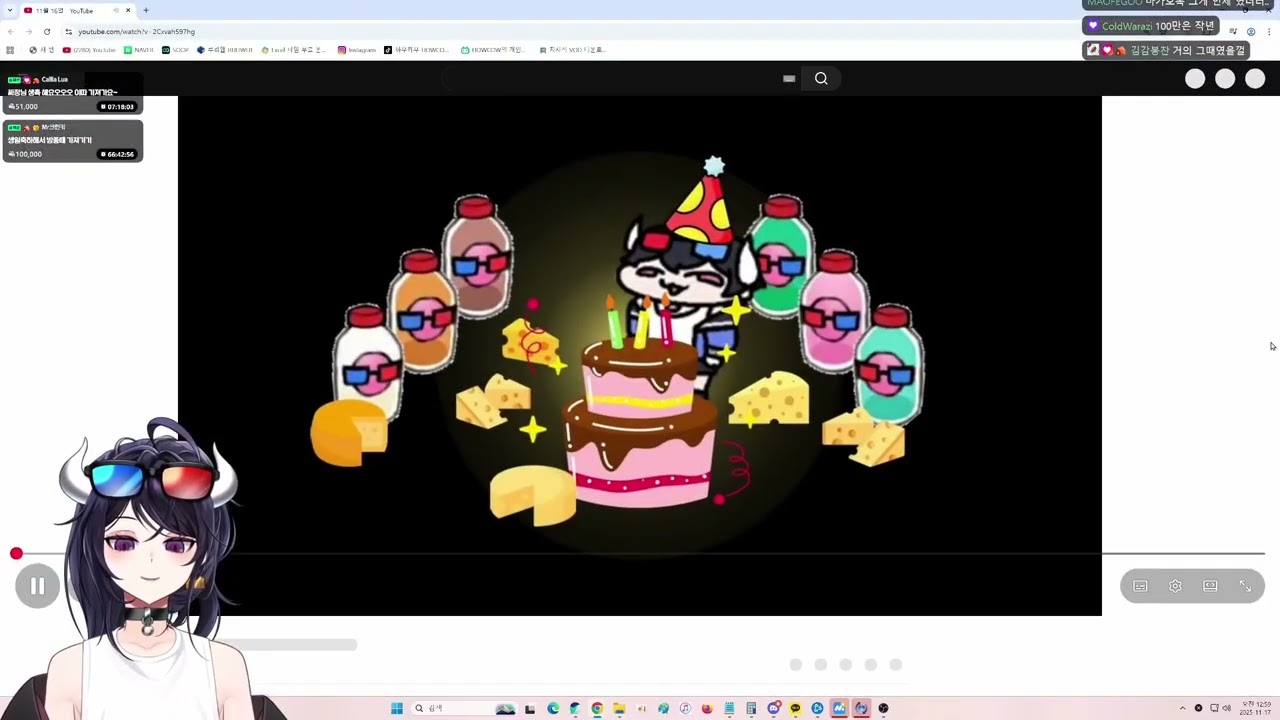Show hidden system tray icons

1182,708
